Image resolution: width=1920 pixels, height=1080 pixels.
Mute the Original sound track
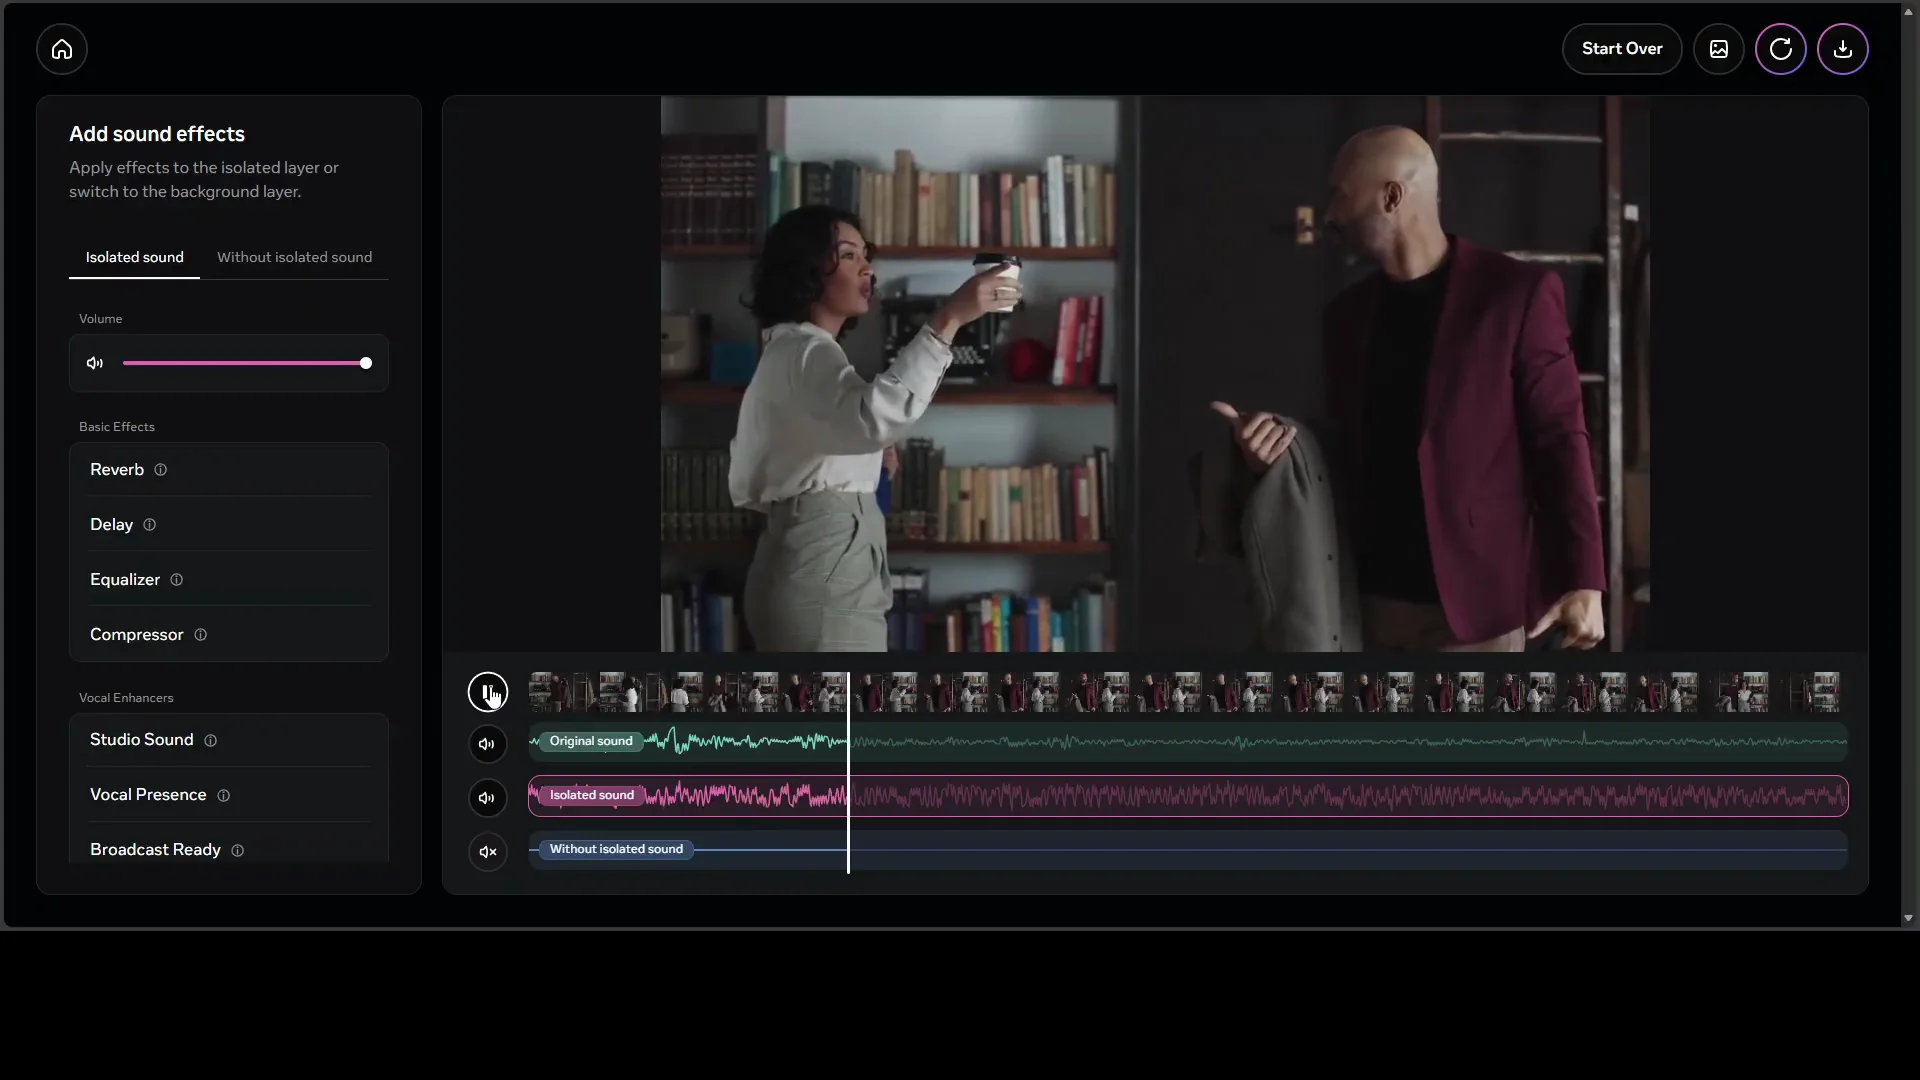pos(487,744)
